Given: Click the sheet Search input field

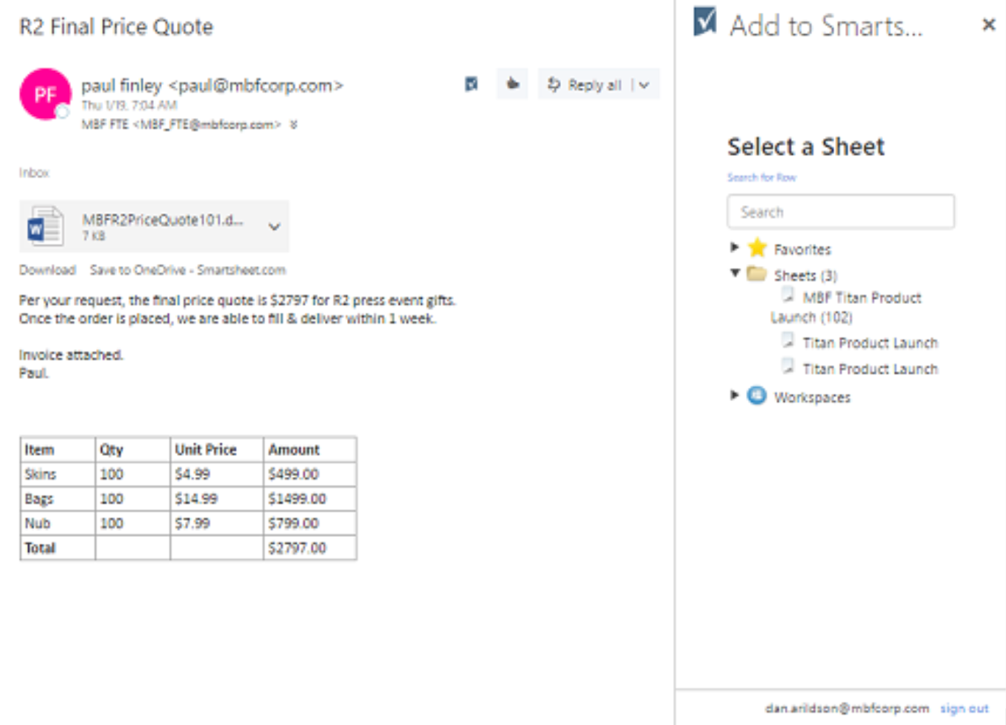Looking at the screenshot, I should point(840,212).
